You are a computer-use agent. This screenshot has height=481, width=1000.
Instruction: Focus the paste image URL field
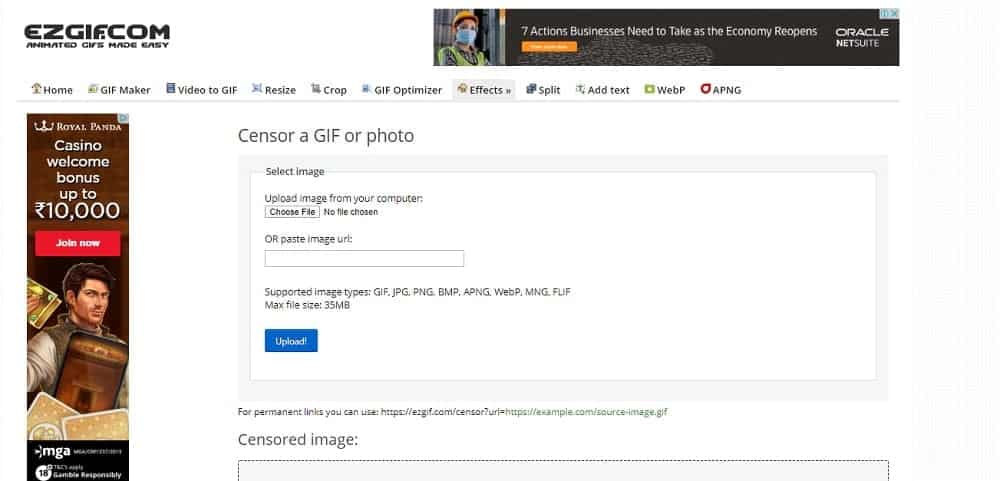pos(364,259)
